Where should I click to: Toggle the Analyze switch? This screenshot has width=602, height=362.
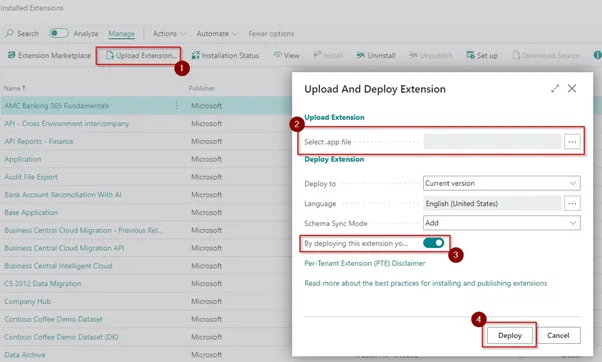[58, 33]
